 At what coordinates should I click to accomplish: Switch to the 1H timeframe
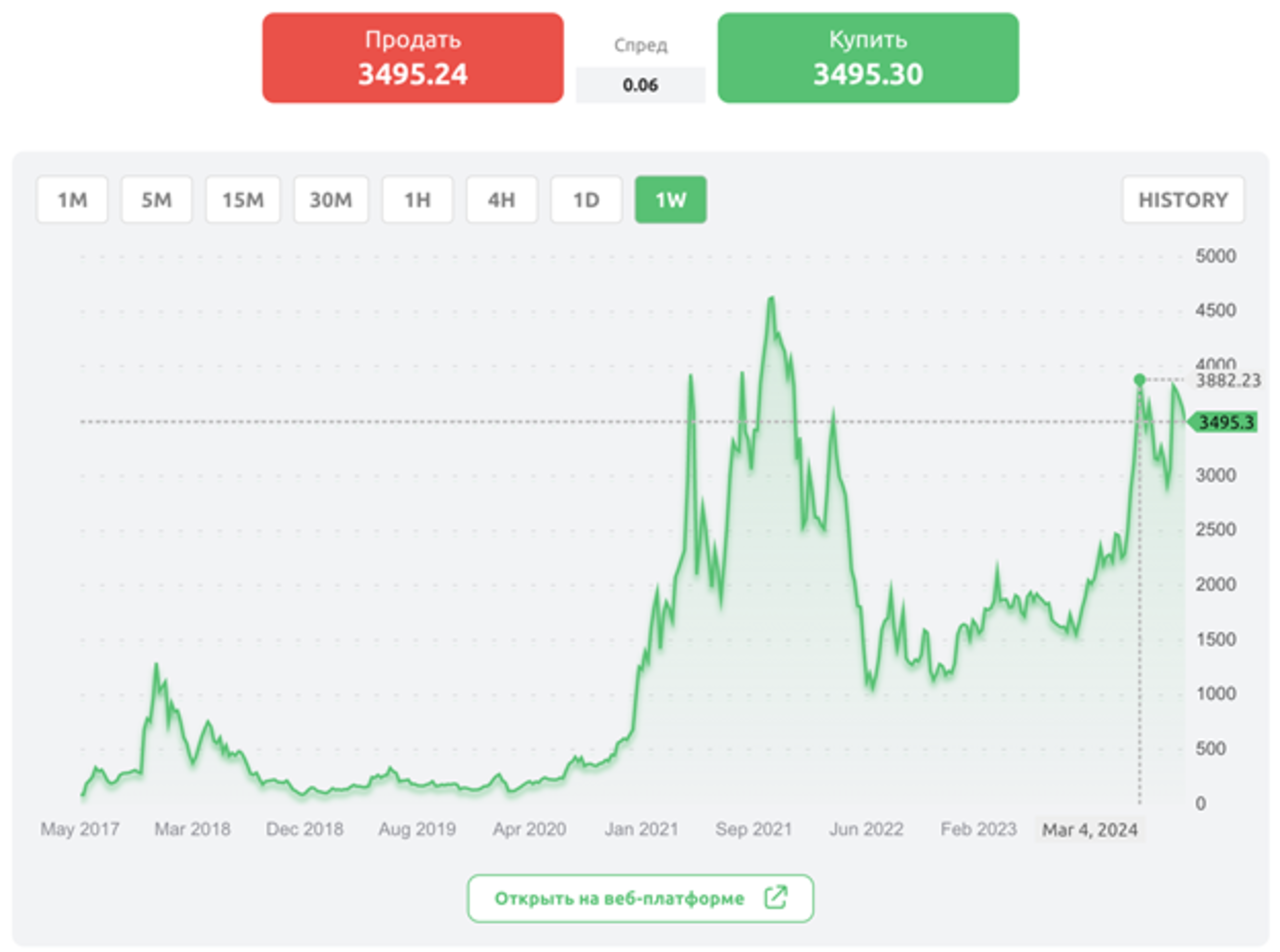tap(417, 200)
